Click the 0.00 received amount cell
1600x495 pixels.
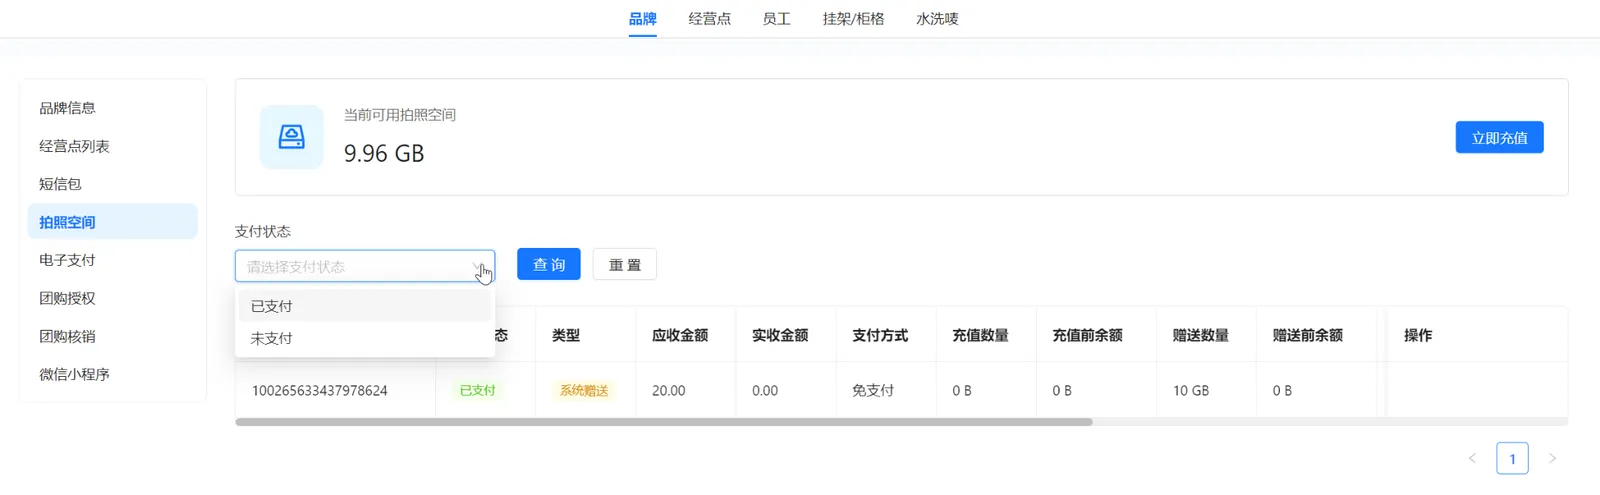click(765, 390)
